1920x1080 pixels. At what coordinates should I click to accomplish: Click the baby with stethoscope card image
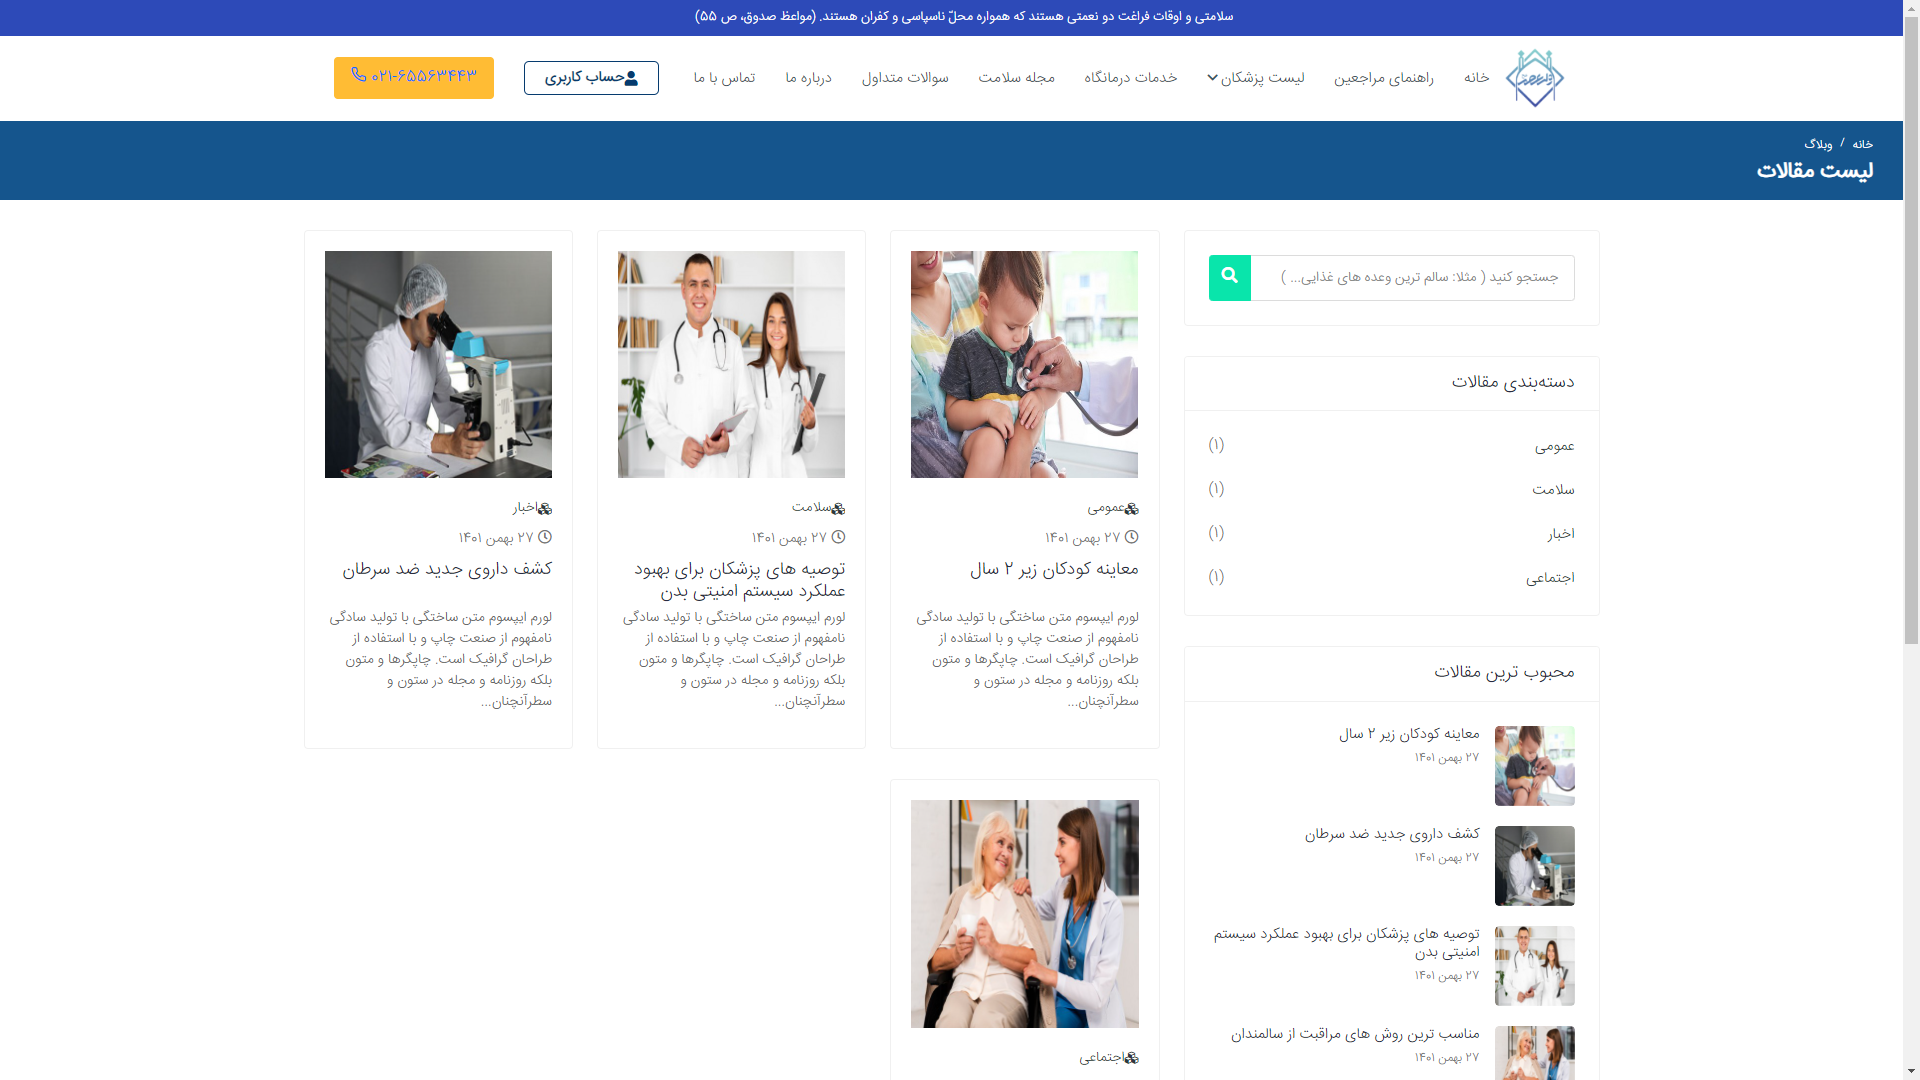coord(1024,364)
